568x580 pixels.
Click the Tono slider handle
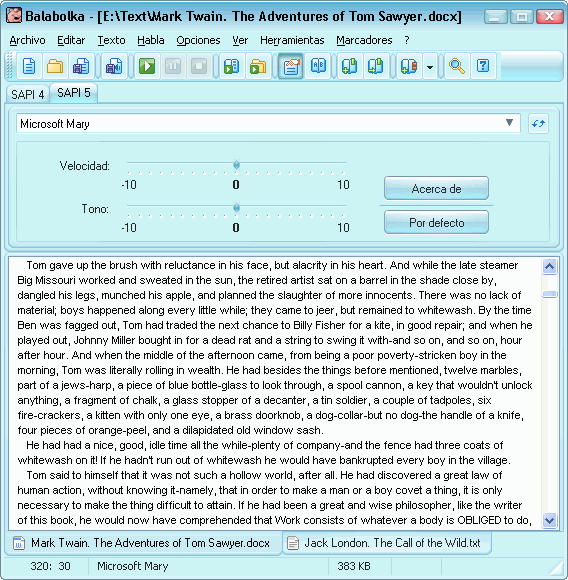point(236,208)
